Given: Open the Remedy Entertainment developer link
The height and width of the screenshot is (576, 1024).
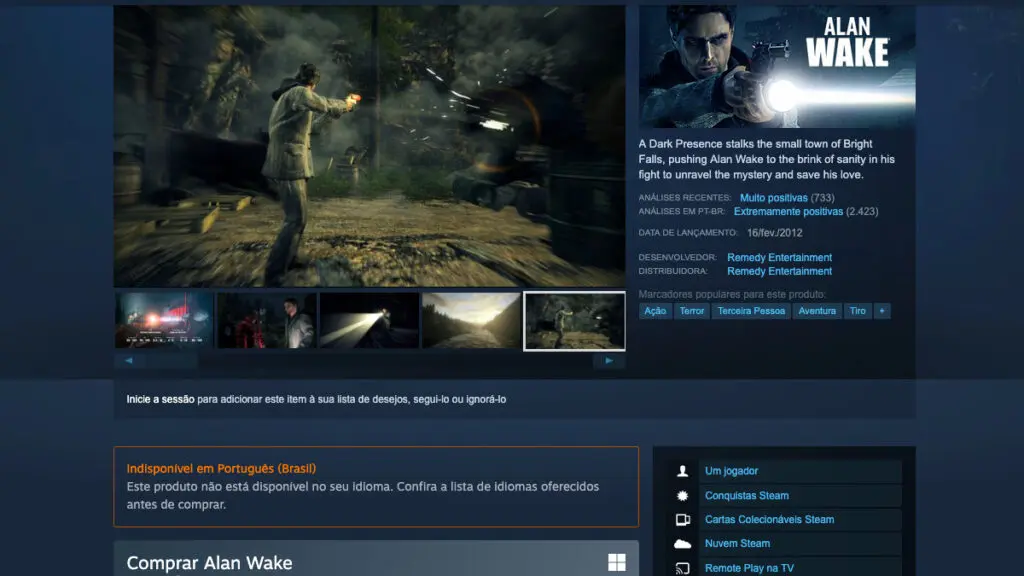Looking at the screenshot, I should [x=779, y=258].
